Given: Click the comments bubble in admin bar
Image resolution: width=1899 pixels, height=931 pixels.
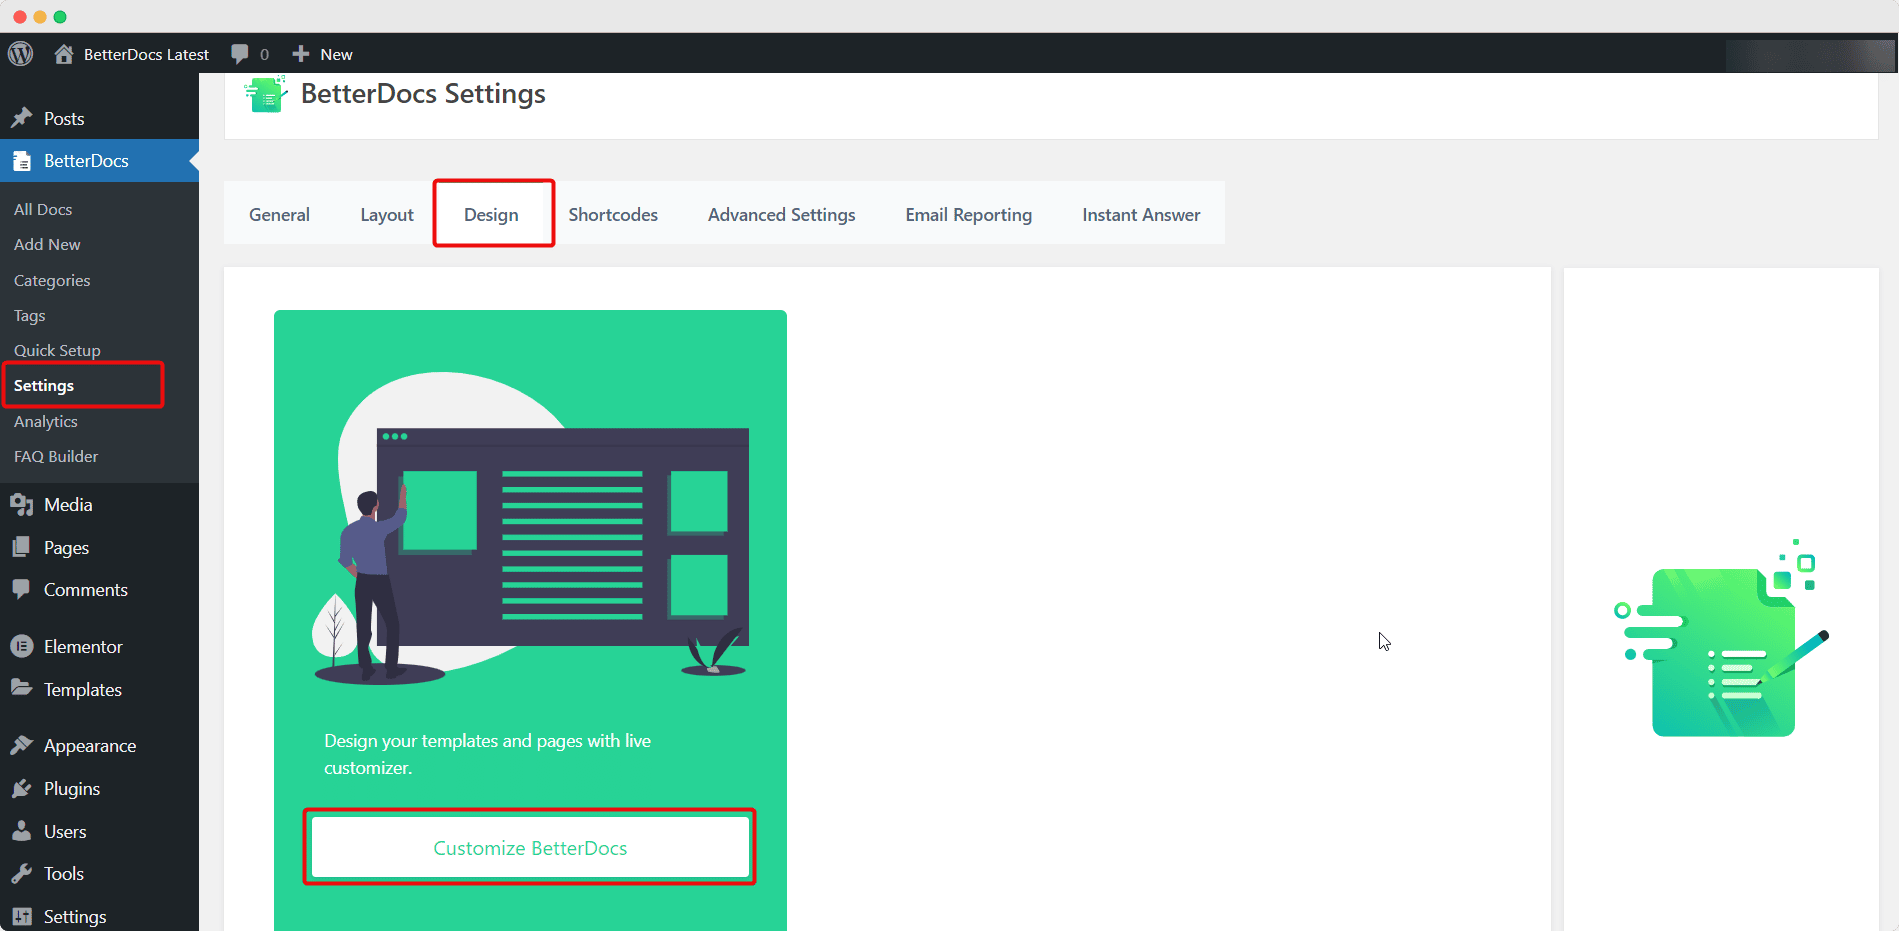Looking at the screenshot, I should pos(239,53).
